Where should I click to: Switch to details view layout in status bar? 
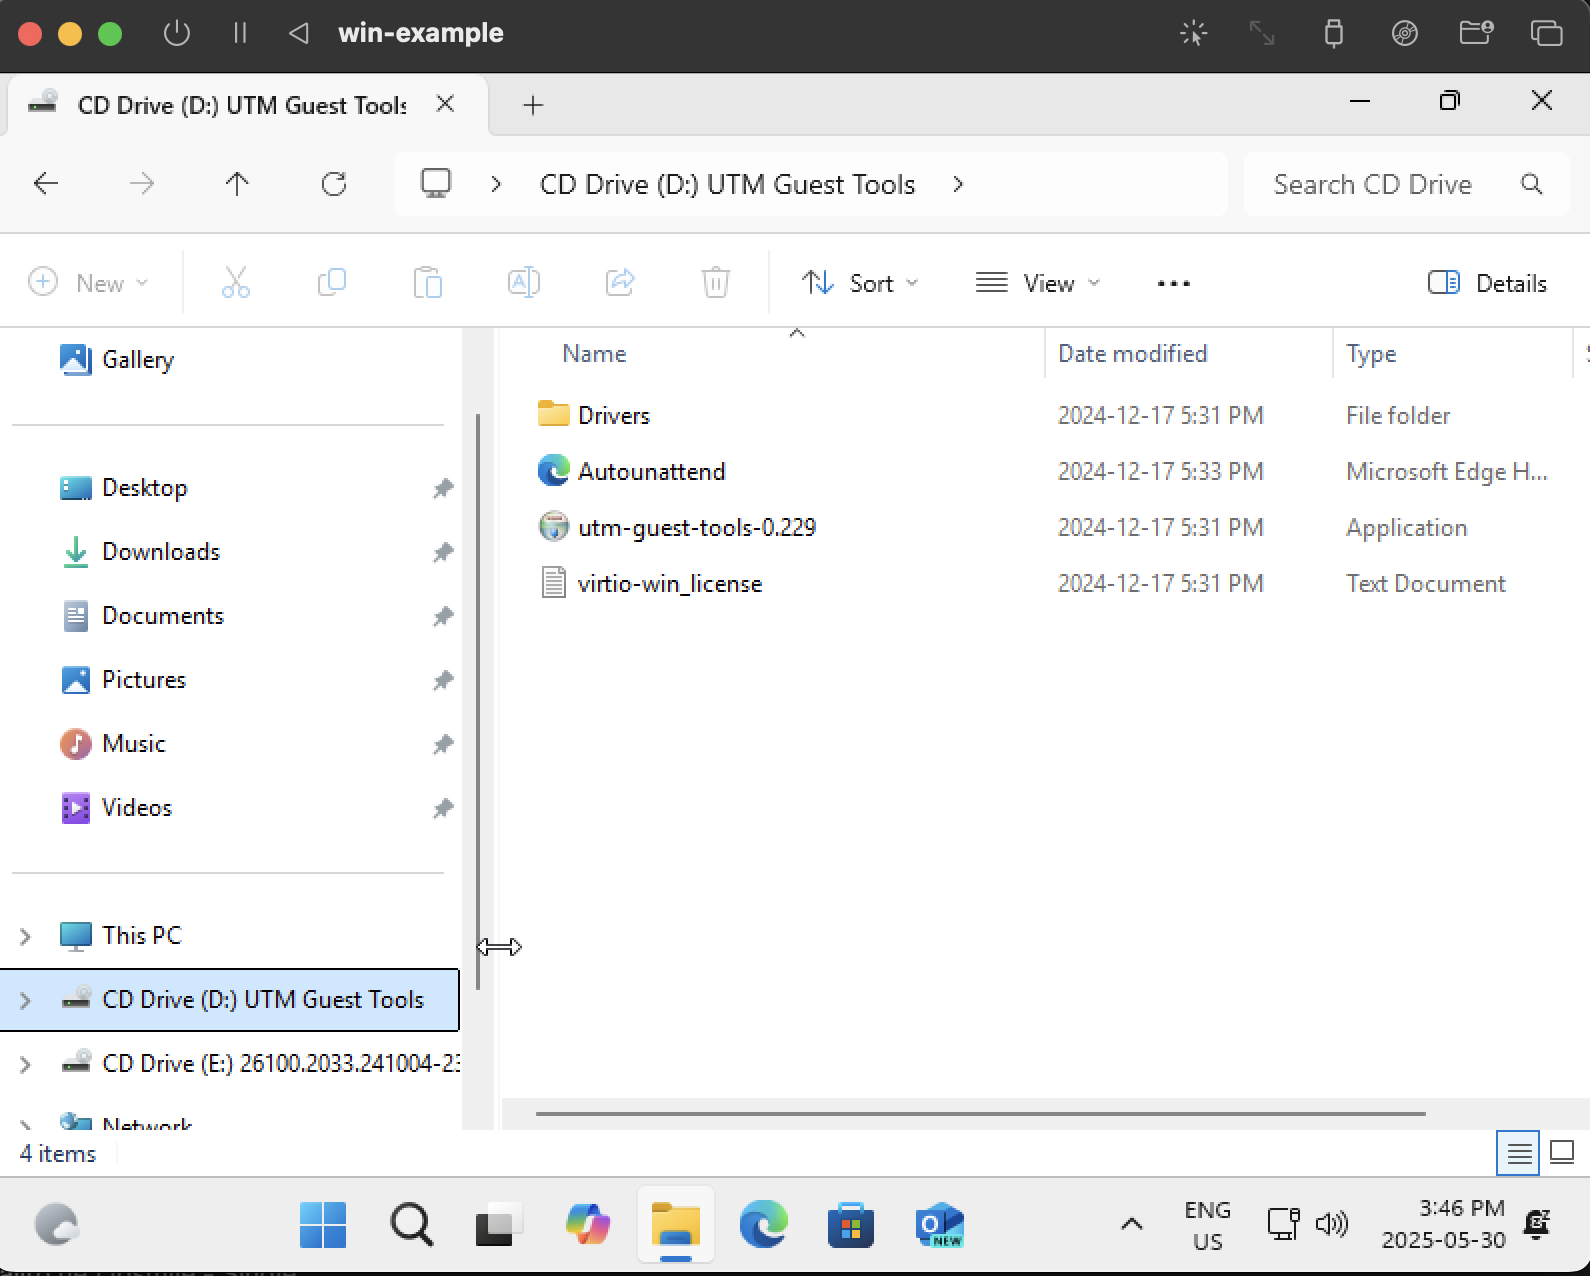tap(1518, 1153)
